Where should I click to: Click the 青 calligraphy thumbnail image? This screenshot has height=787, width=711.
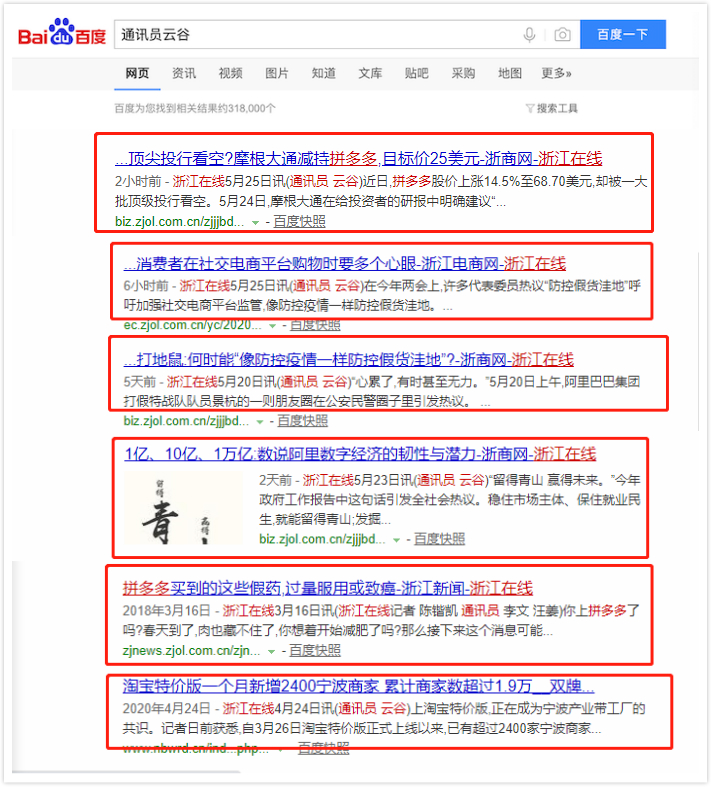(183, 509)
